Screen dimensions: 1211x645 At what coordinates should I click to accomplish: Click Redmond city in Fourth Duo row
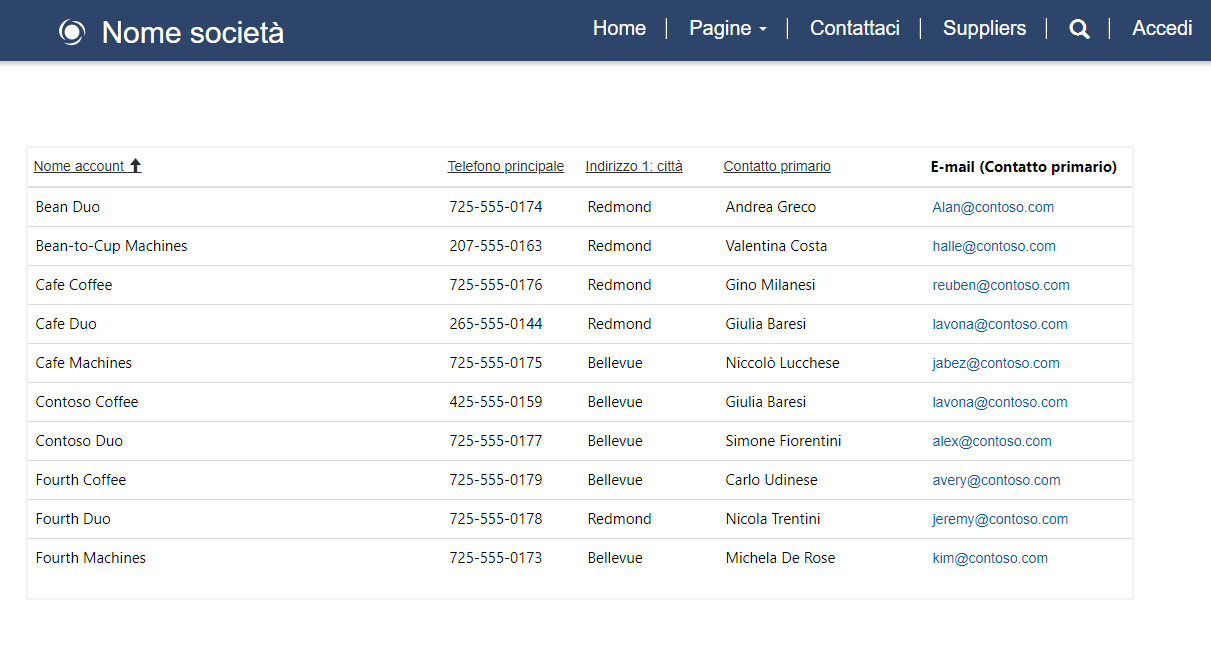620,519
